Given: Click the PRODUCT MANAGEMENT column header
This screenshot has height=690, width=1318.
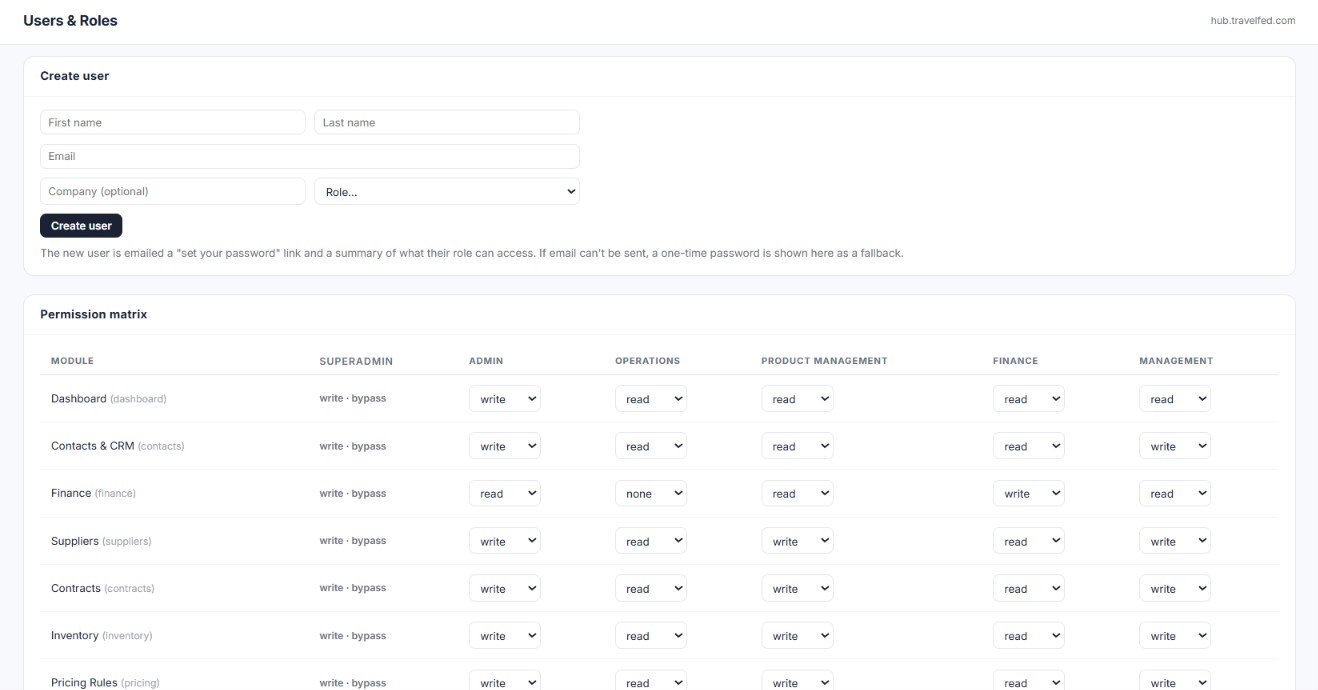Looking at the screenshot, I should 824,361.
